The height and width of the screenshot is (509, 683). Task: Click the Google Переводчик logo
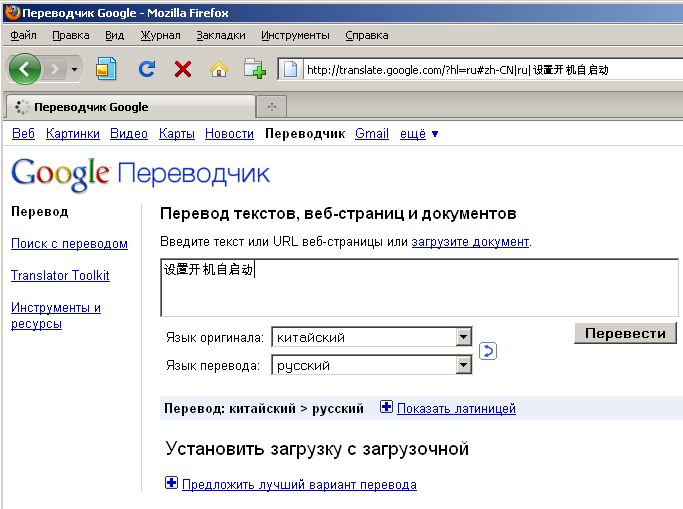[x=140, y=174]
